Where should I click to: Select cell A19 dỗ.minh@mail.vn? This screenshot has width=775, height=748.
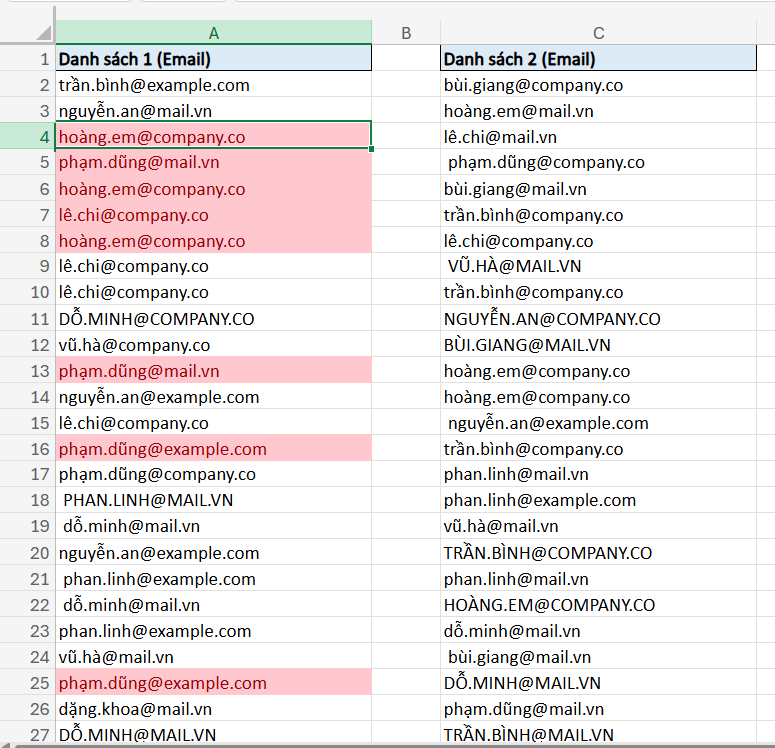(214, 526)
